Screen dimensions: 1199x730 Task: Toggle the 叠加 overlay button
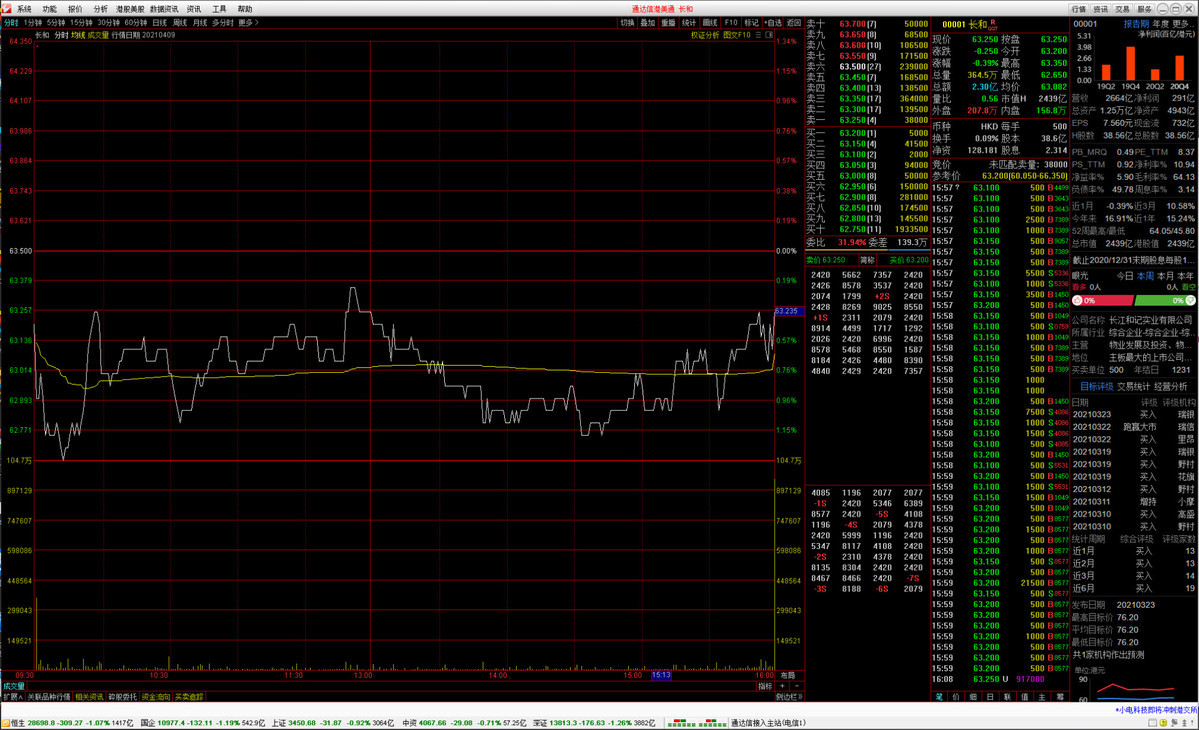648,23
